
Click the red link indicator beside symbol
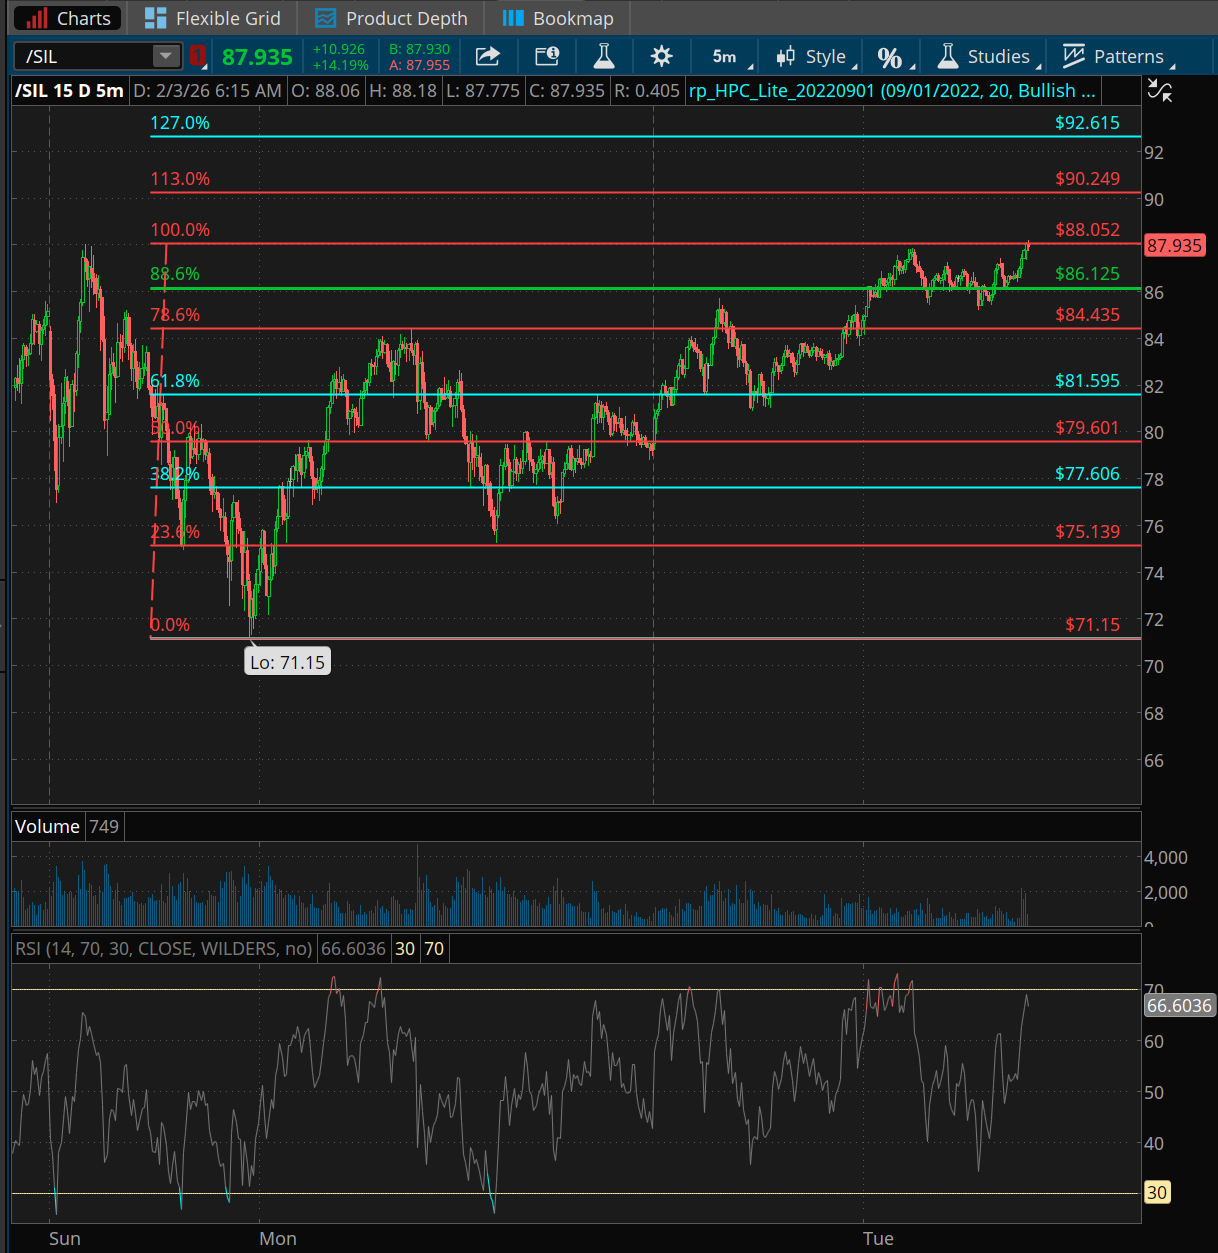click(x=197, y=57)
